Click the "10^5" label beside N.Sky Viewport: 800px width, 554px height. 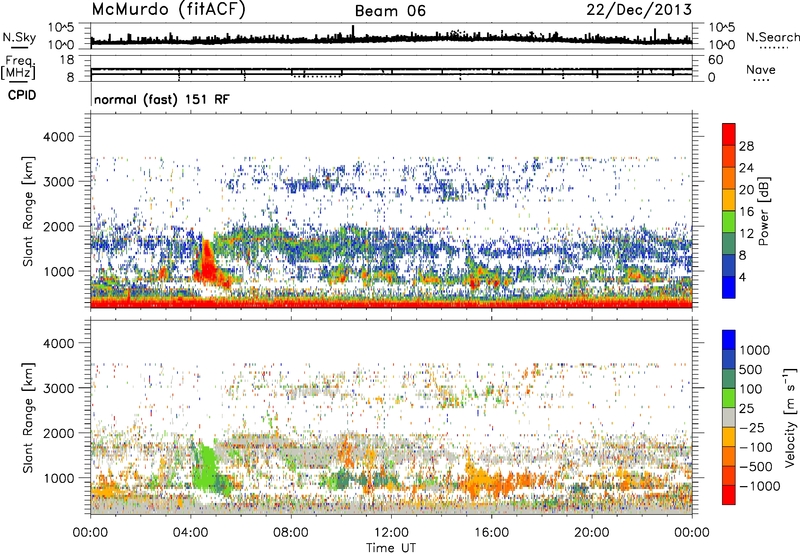pos(61,28)
